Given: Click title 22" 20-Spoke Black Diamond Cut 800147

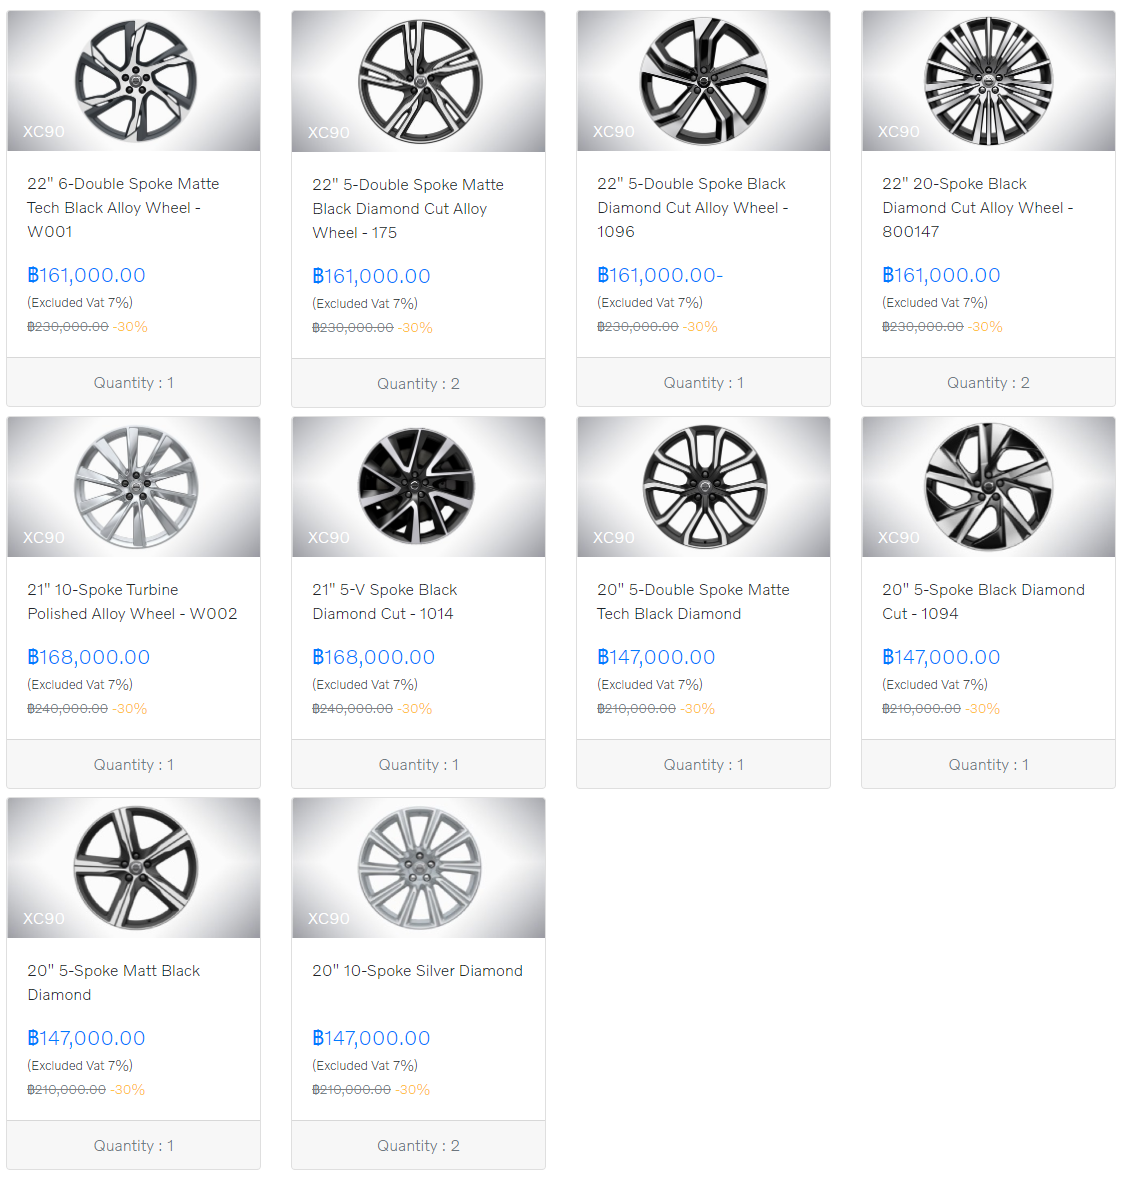Looking at the screenshot, I should coord(978,207).
